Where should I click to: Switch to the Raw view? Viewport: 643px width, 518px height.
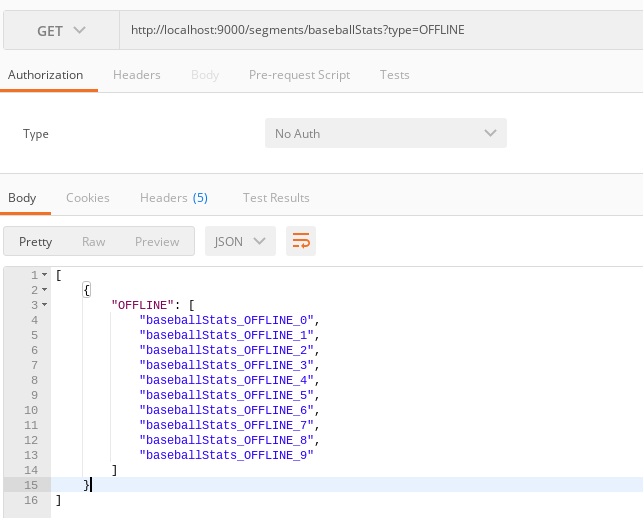[93, 242]
